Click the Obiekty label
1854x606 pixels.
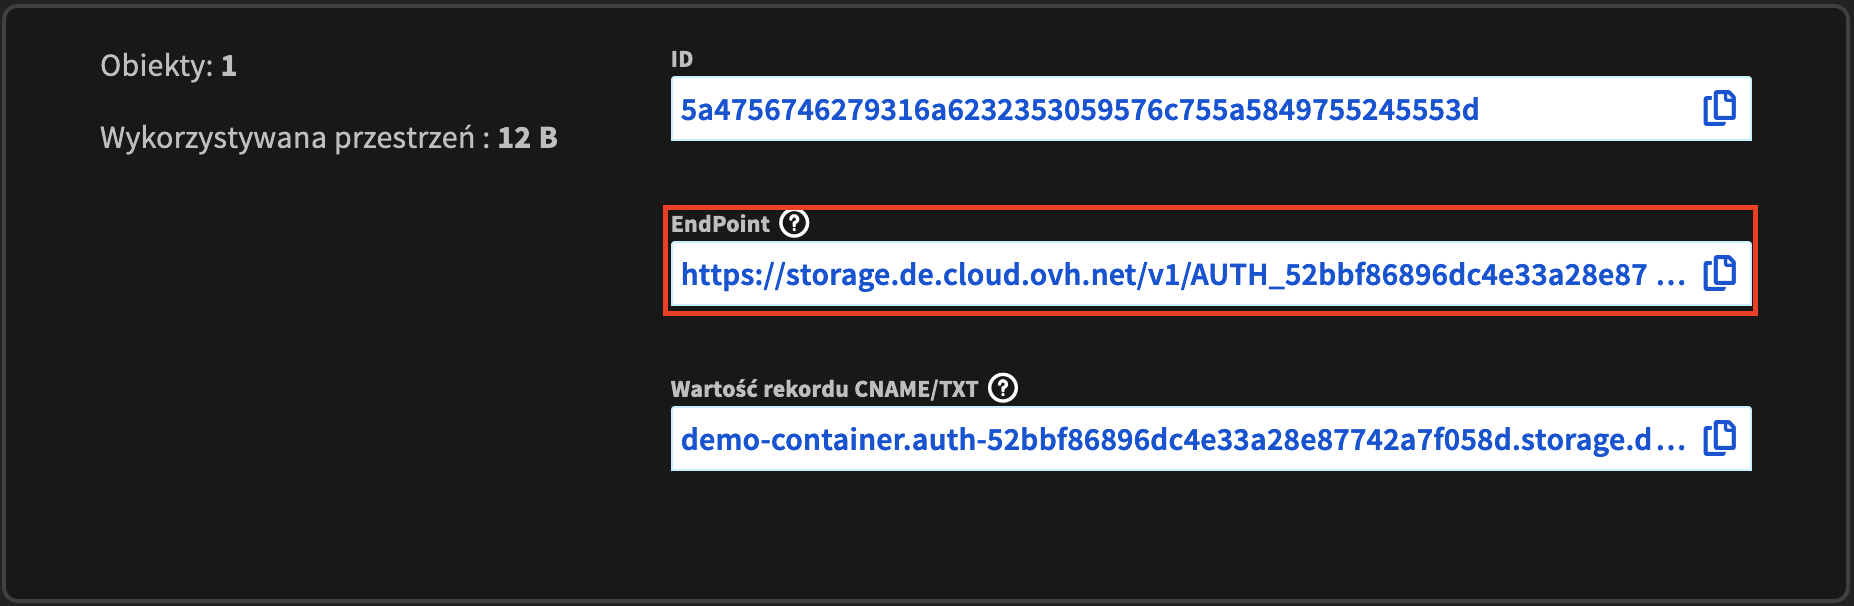pyautogui.click(x=156, y=66)
